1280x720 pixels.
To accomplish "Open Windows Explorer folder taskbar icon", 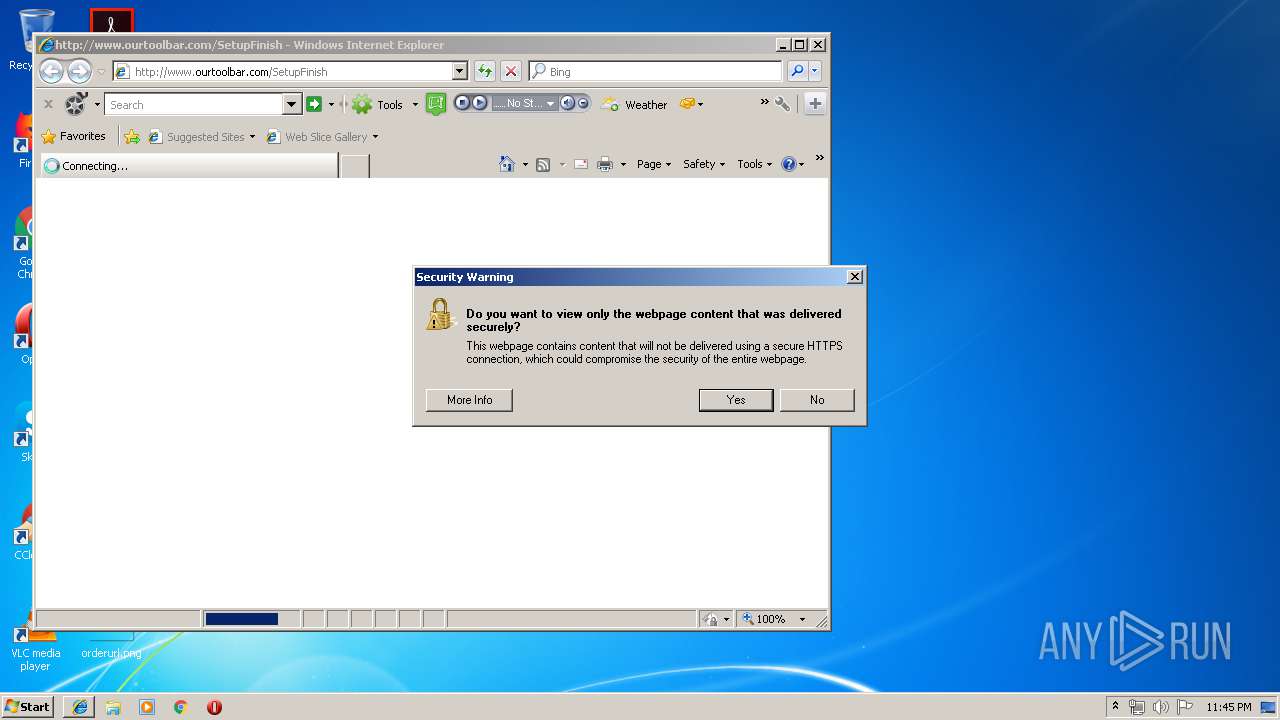I will tap(113, 707).
